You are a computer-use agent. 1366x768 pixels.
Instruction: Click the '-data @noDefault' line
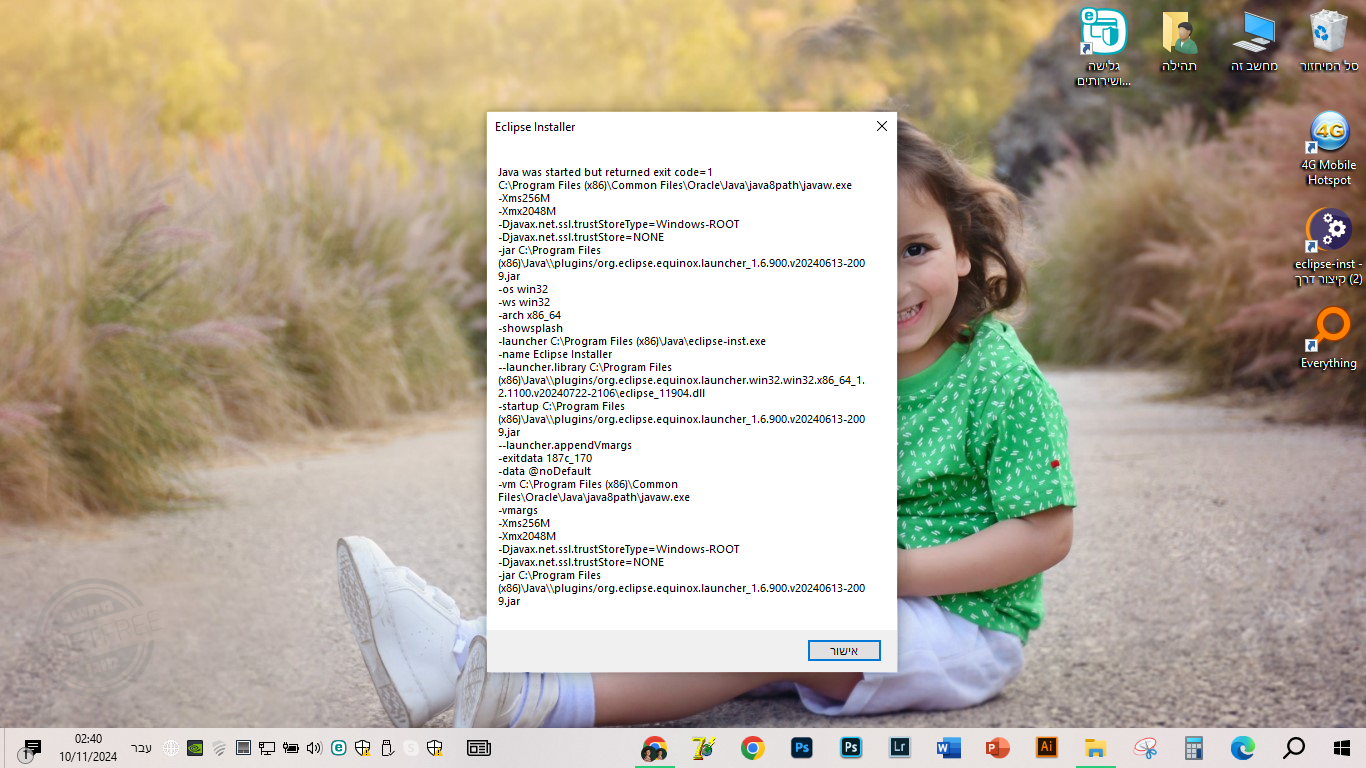pyautogui.click(x=545, y=471)
